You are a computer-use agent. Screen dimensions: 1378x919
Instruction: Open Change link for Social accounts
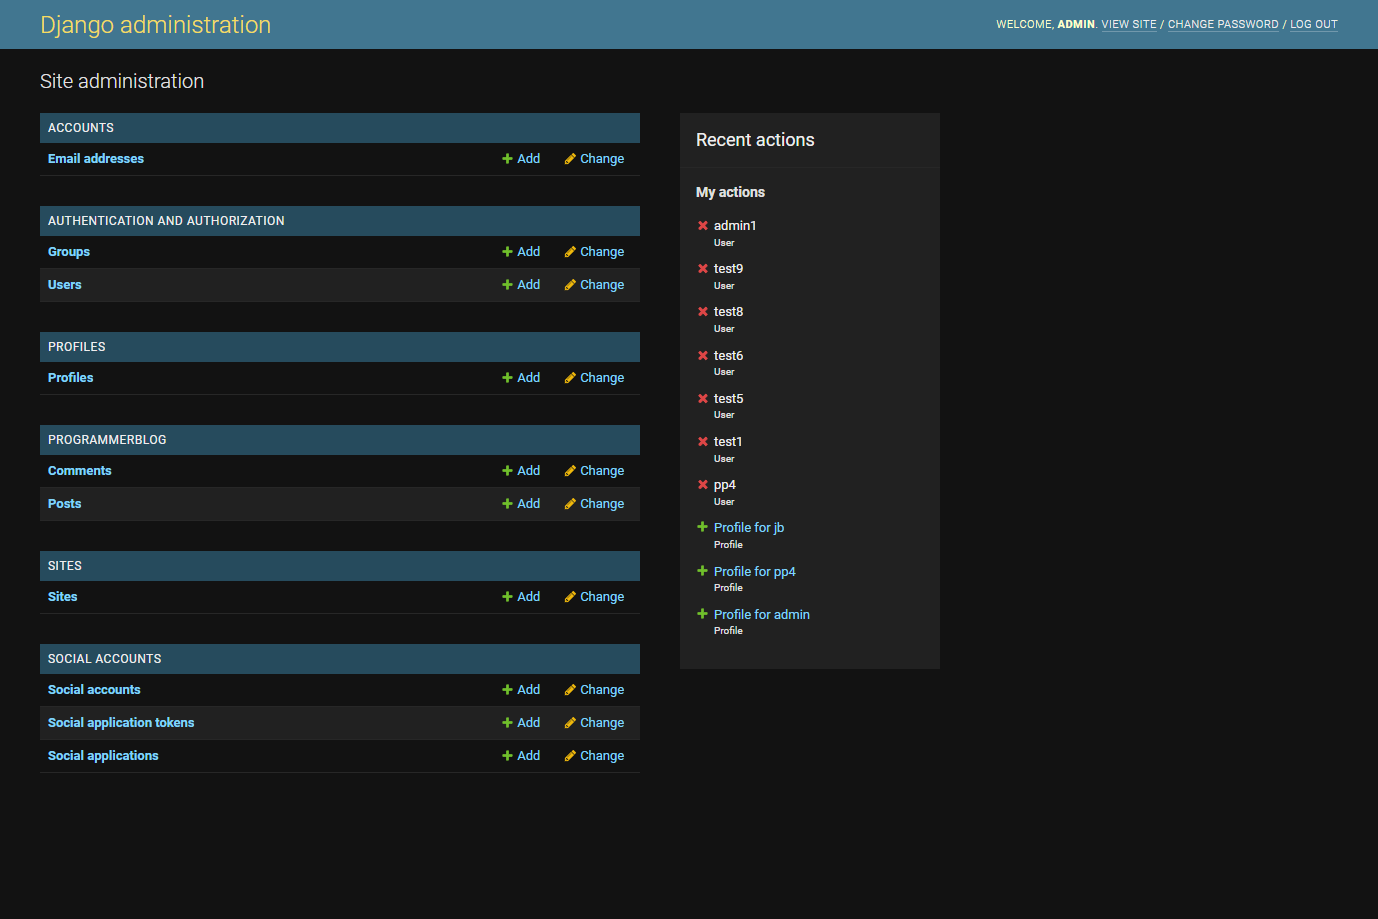pos(594,690)
